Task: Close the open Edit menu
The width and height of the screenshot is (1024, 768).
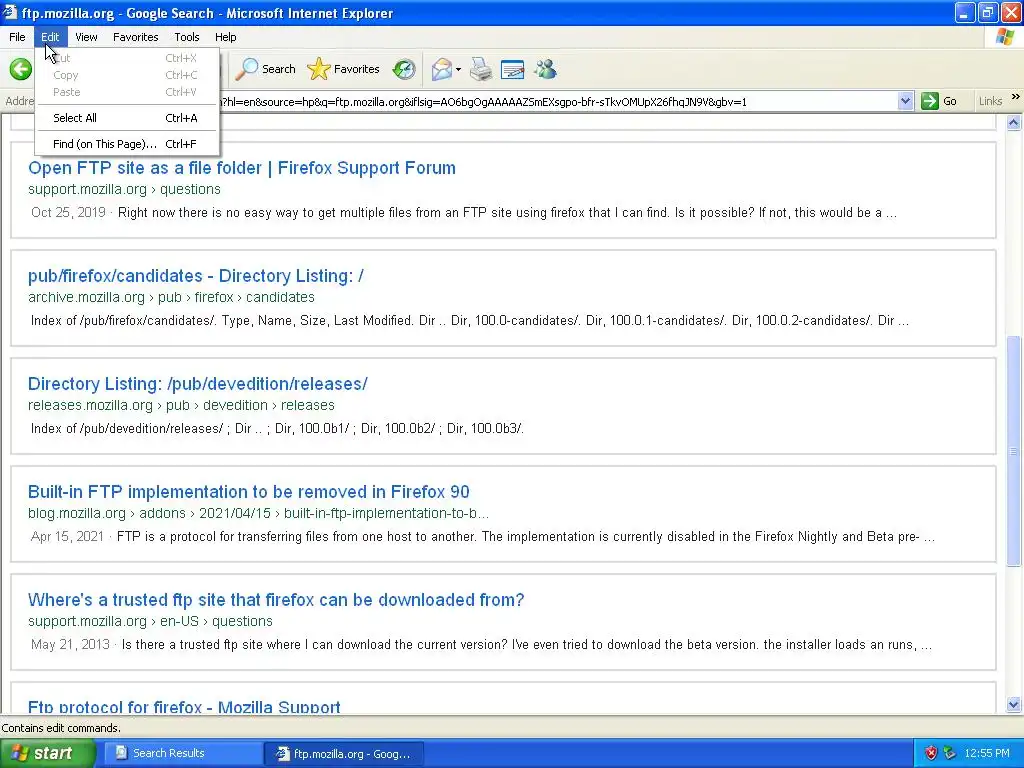Action: click(x=50, y=37)
